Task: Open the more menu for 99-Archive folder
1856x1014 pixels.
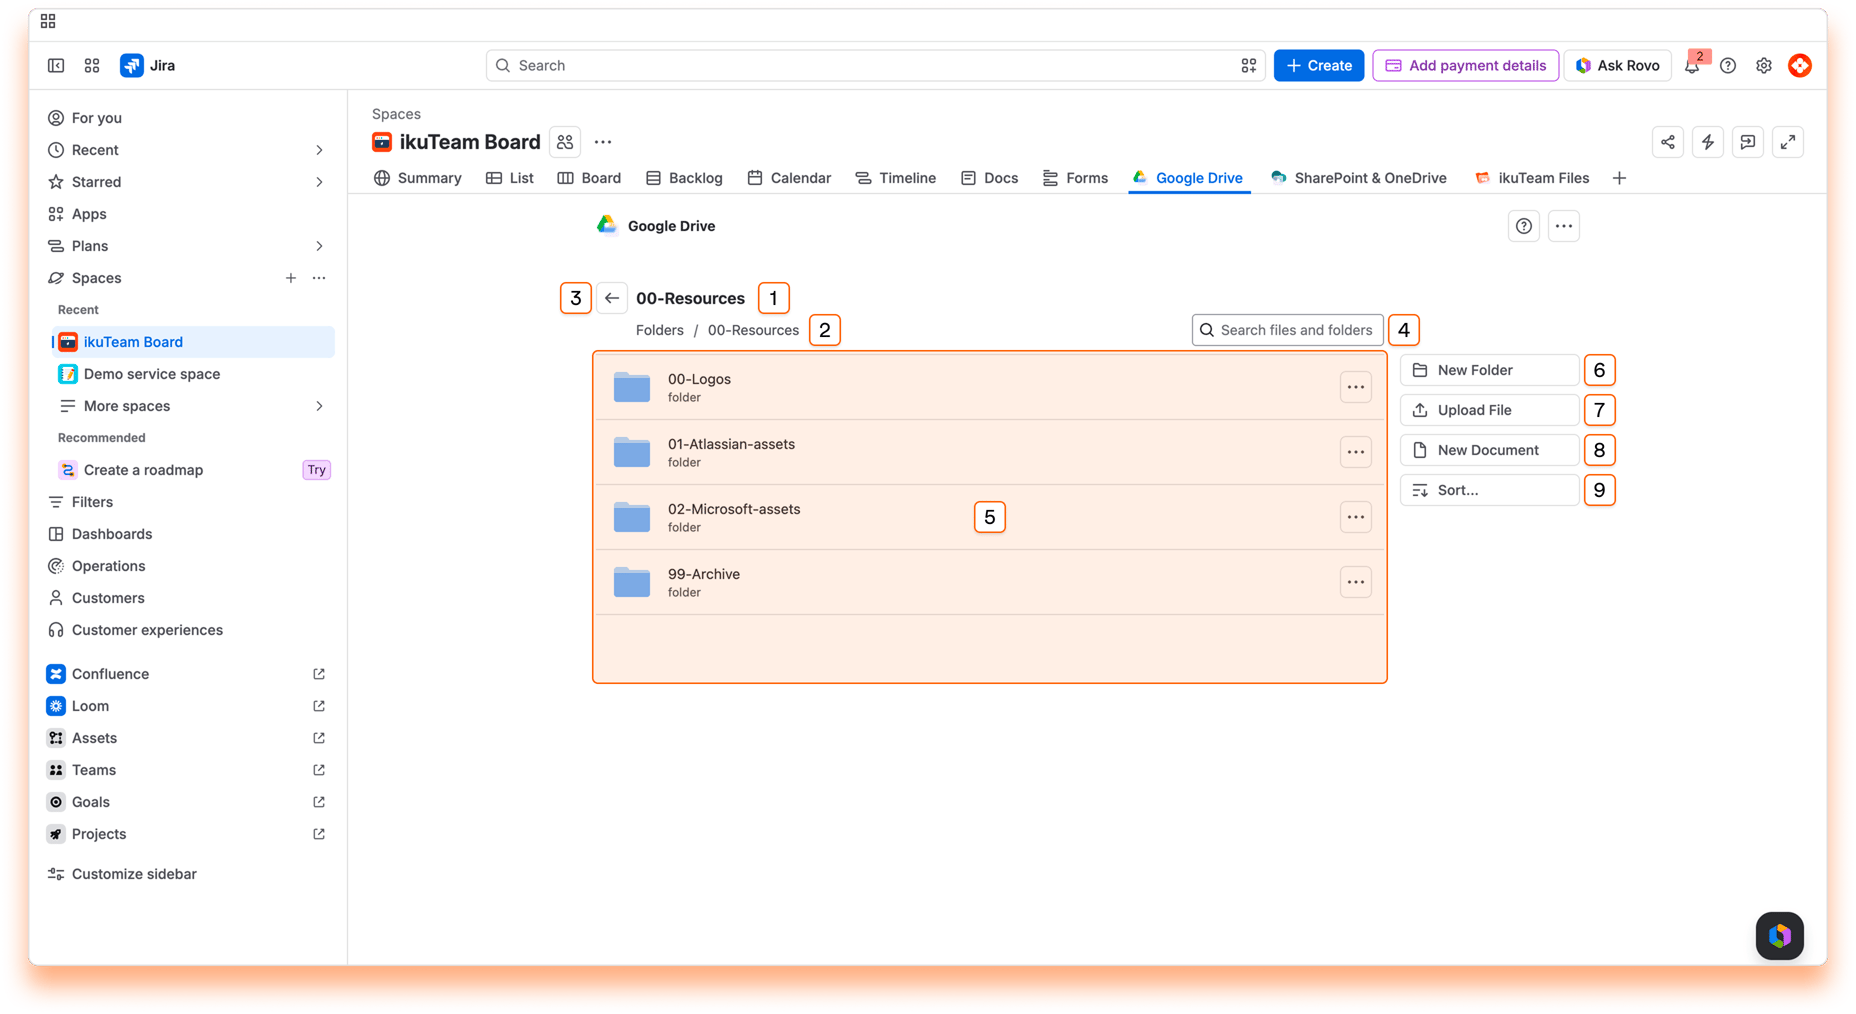Action: pyautogui.click(x=1356, y=582)
